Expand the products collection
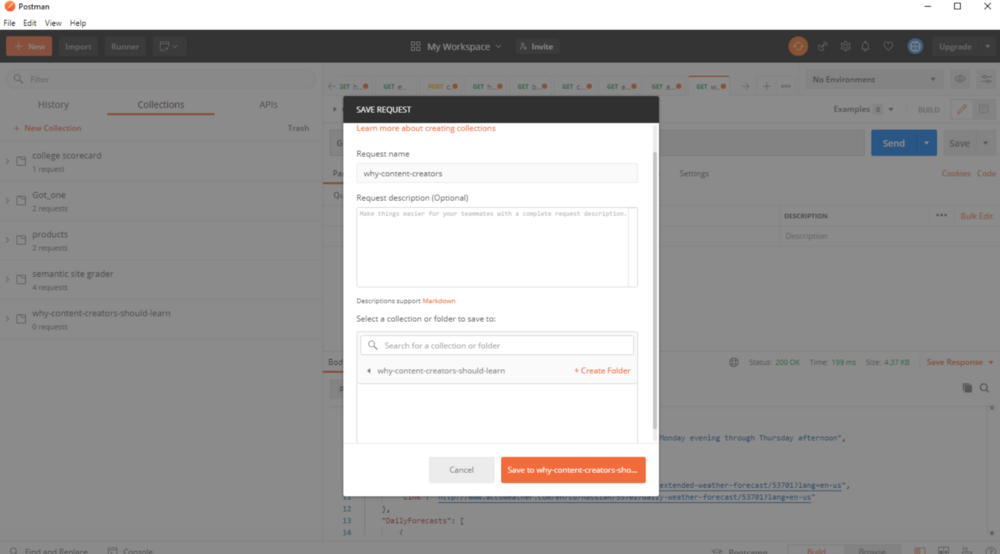Image resolution: width=1000 pixels, height=554 pixels. point(8,240)
